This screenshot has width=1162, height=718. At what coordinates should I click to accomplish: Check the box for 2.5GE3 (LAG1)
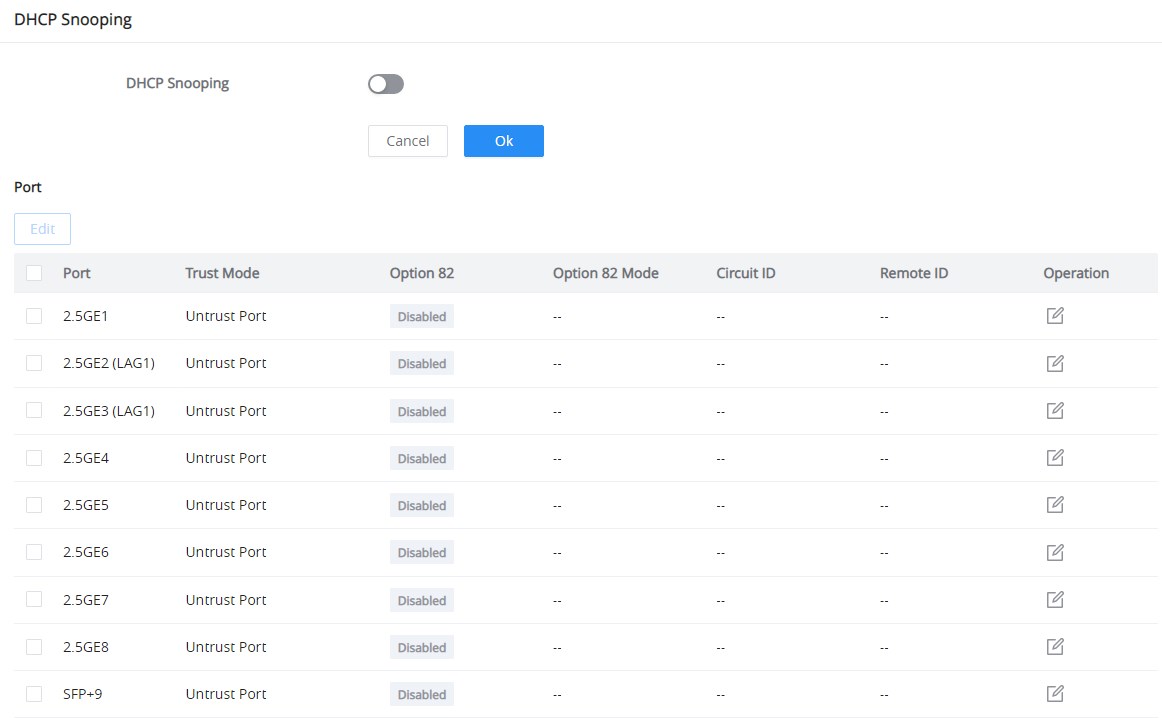(34, 410)
